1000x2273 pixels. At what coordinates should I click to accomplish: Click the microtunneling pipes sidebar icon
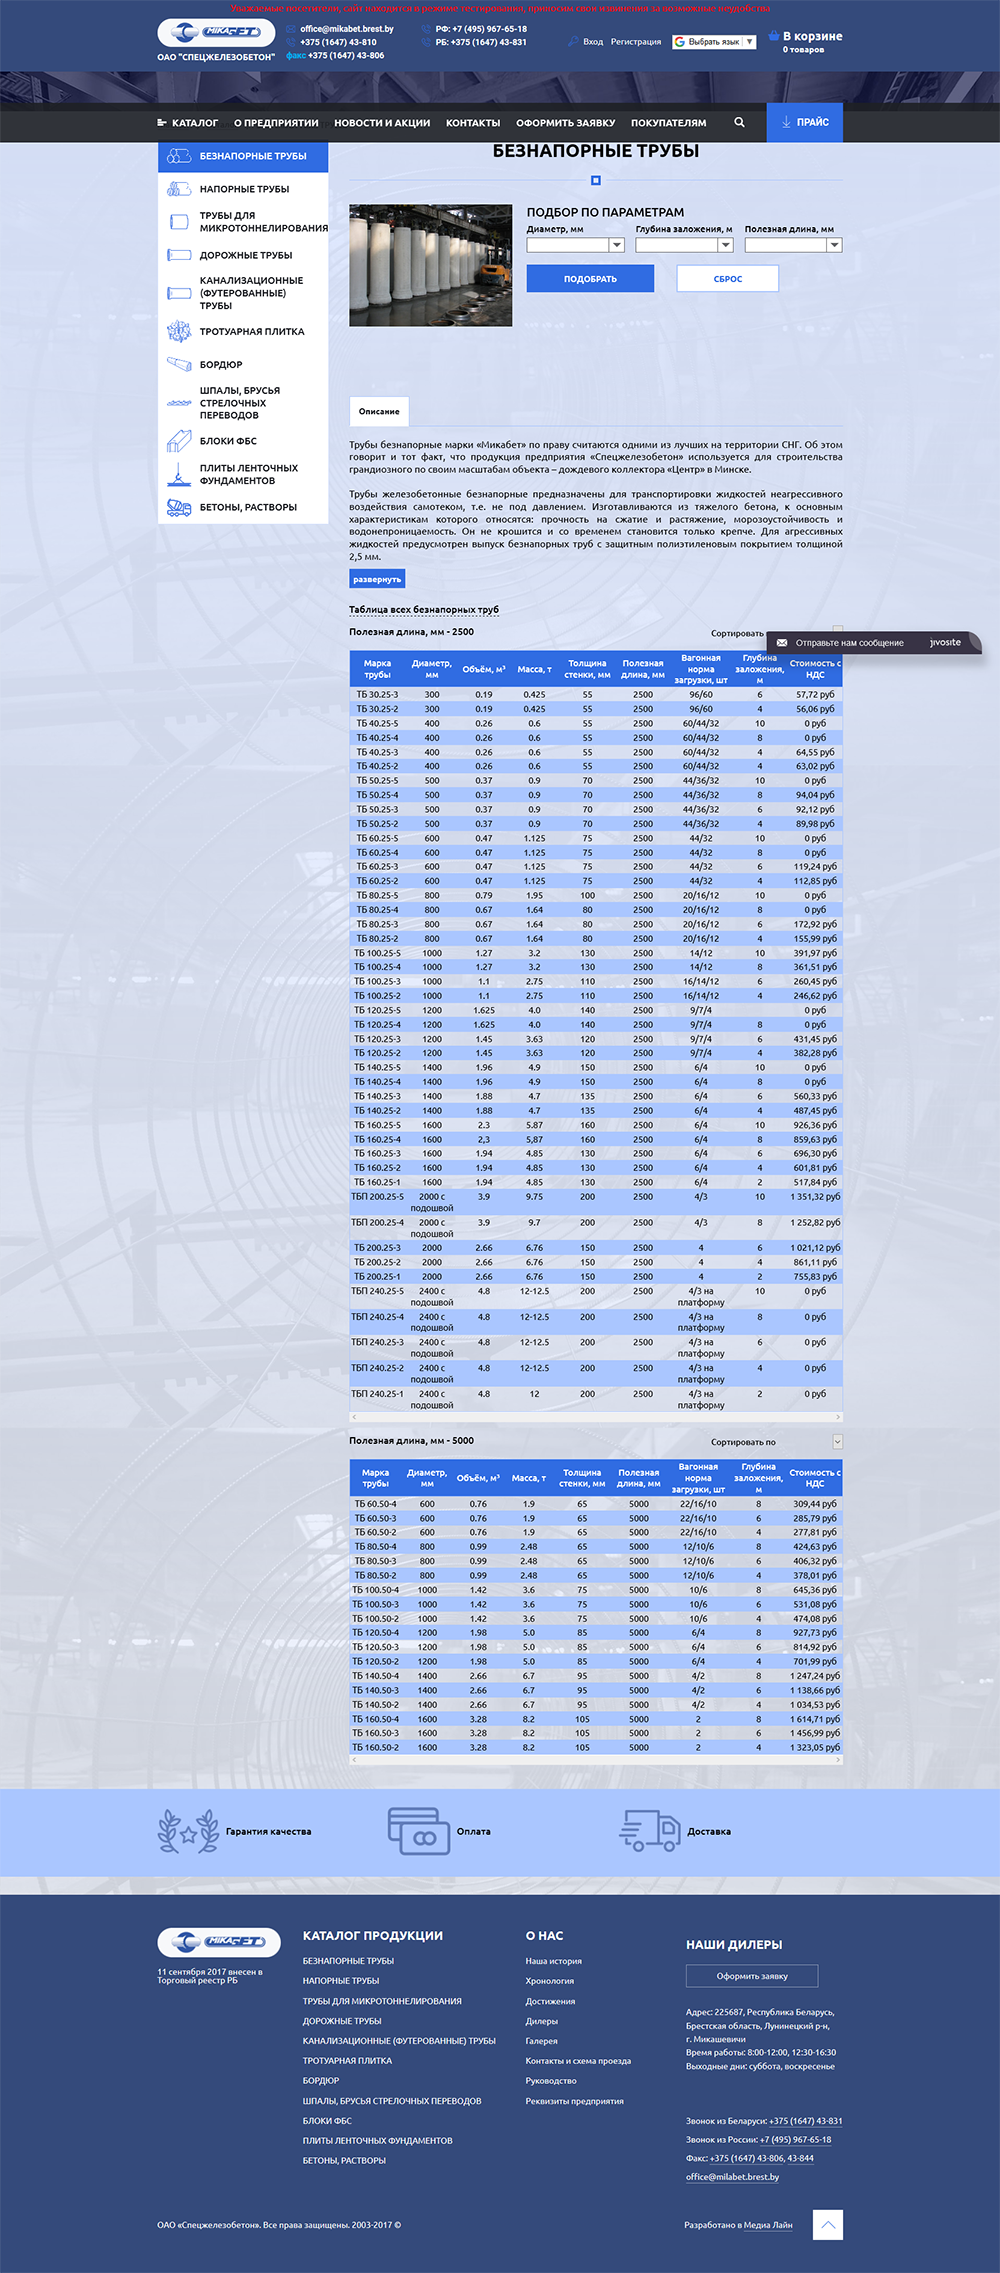coord(179,222)
